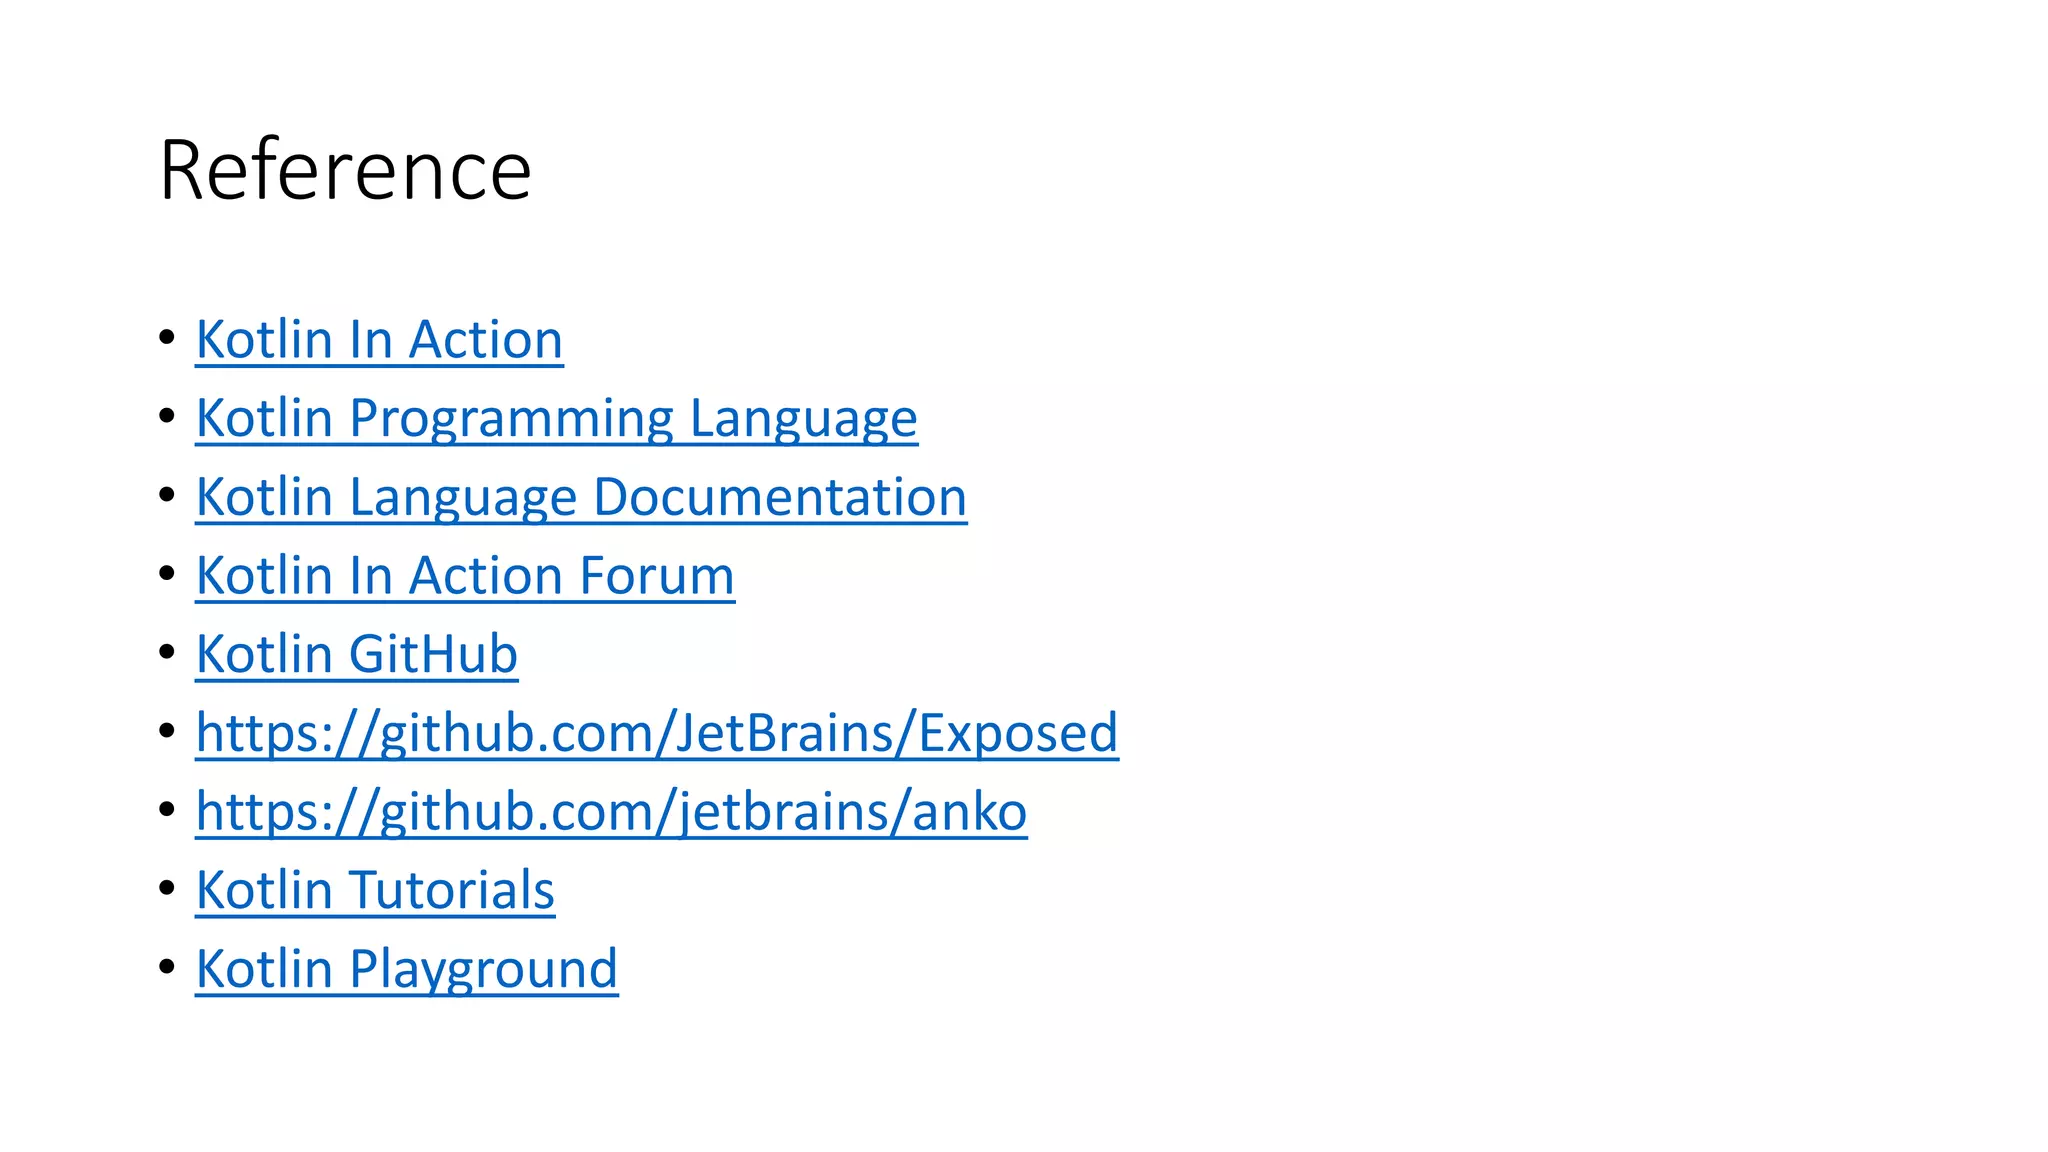
Task: Open the Kotlin Tutorials link
Action: click(x=375, y=890)
